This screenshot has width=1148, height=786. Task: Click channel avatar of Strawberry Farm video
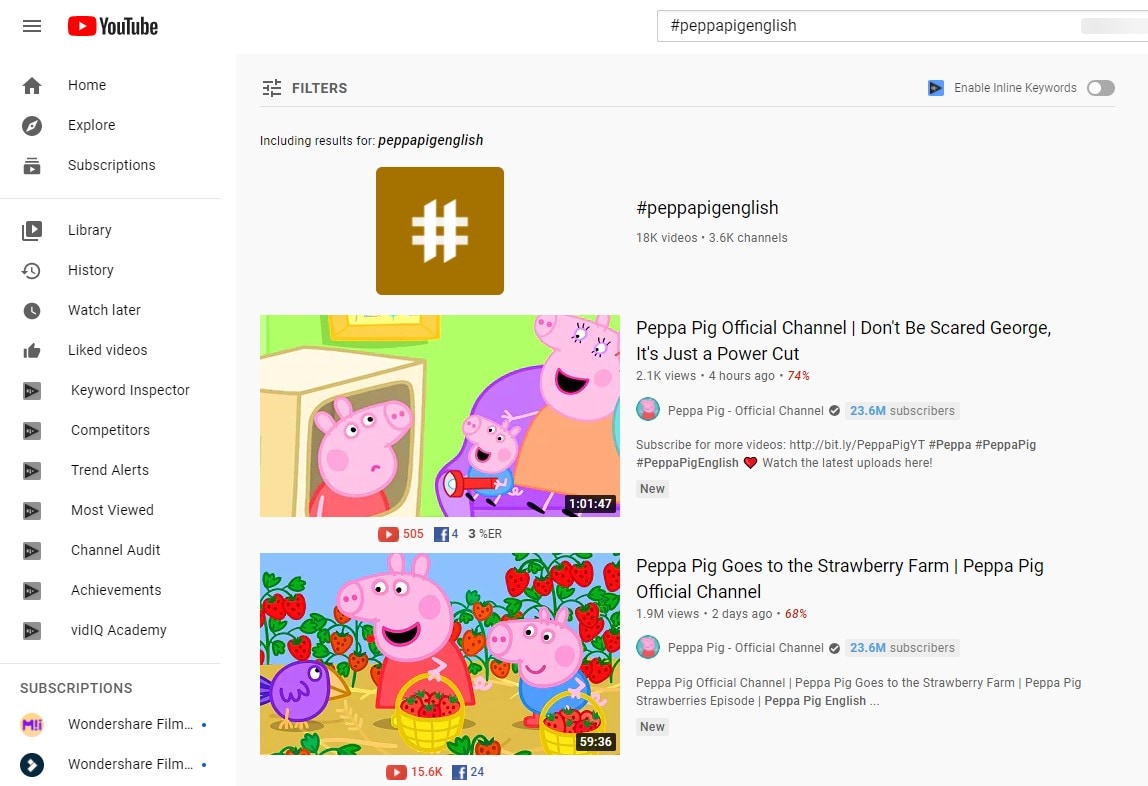[647, 647]
